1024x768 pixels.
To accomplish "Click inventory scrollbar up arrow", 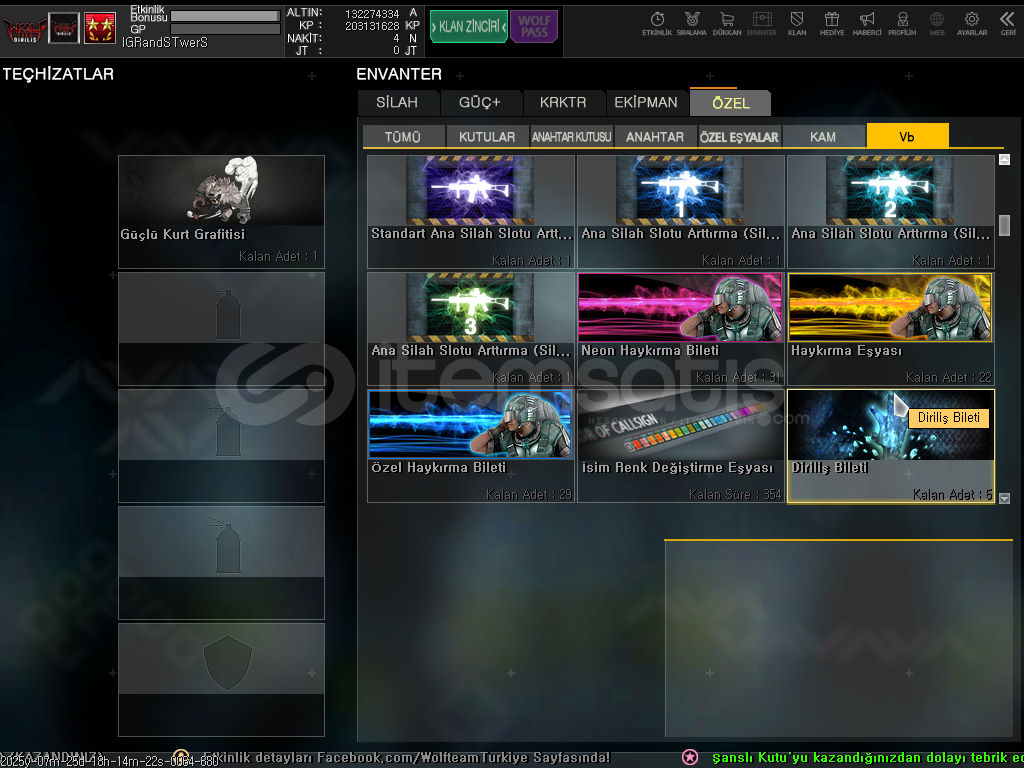I will click(x=1004, y=159).
